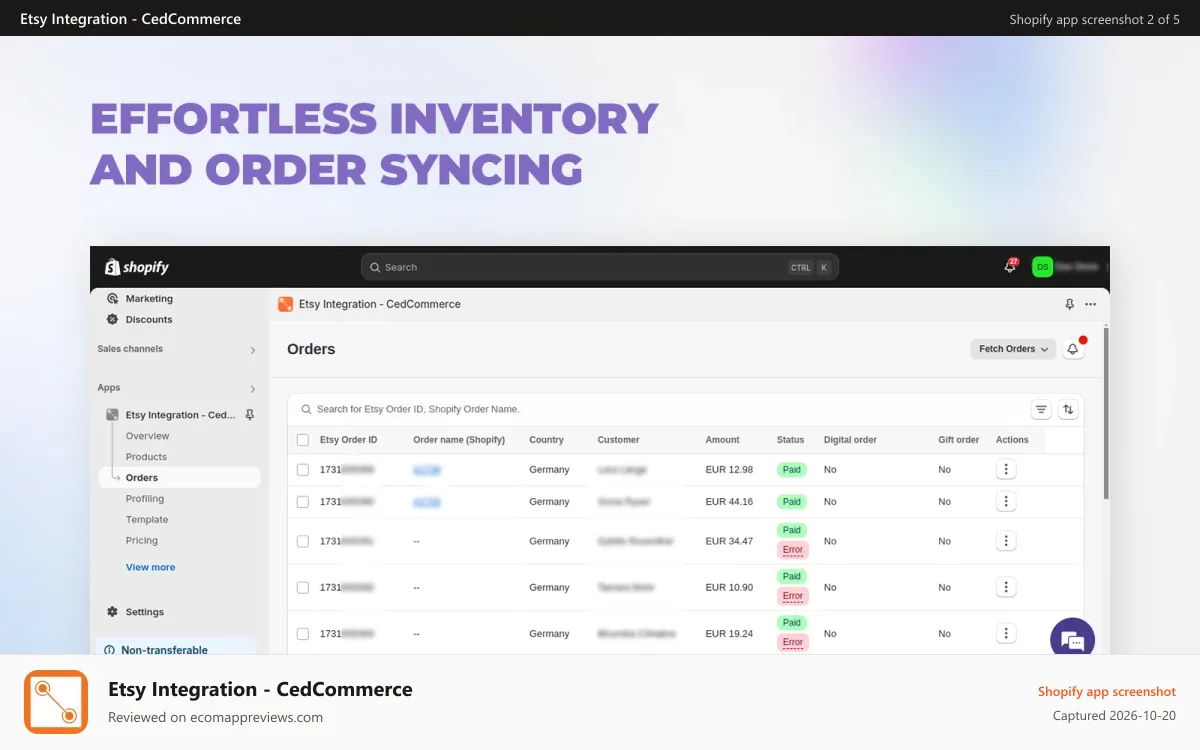Image resolution: width=1200 pixels, height=750 pixels.
Task: Open the three-dot app header menu
Action: pos(1091,304)
